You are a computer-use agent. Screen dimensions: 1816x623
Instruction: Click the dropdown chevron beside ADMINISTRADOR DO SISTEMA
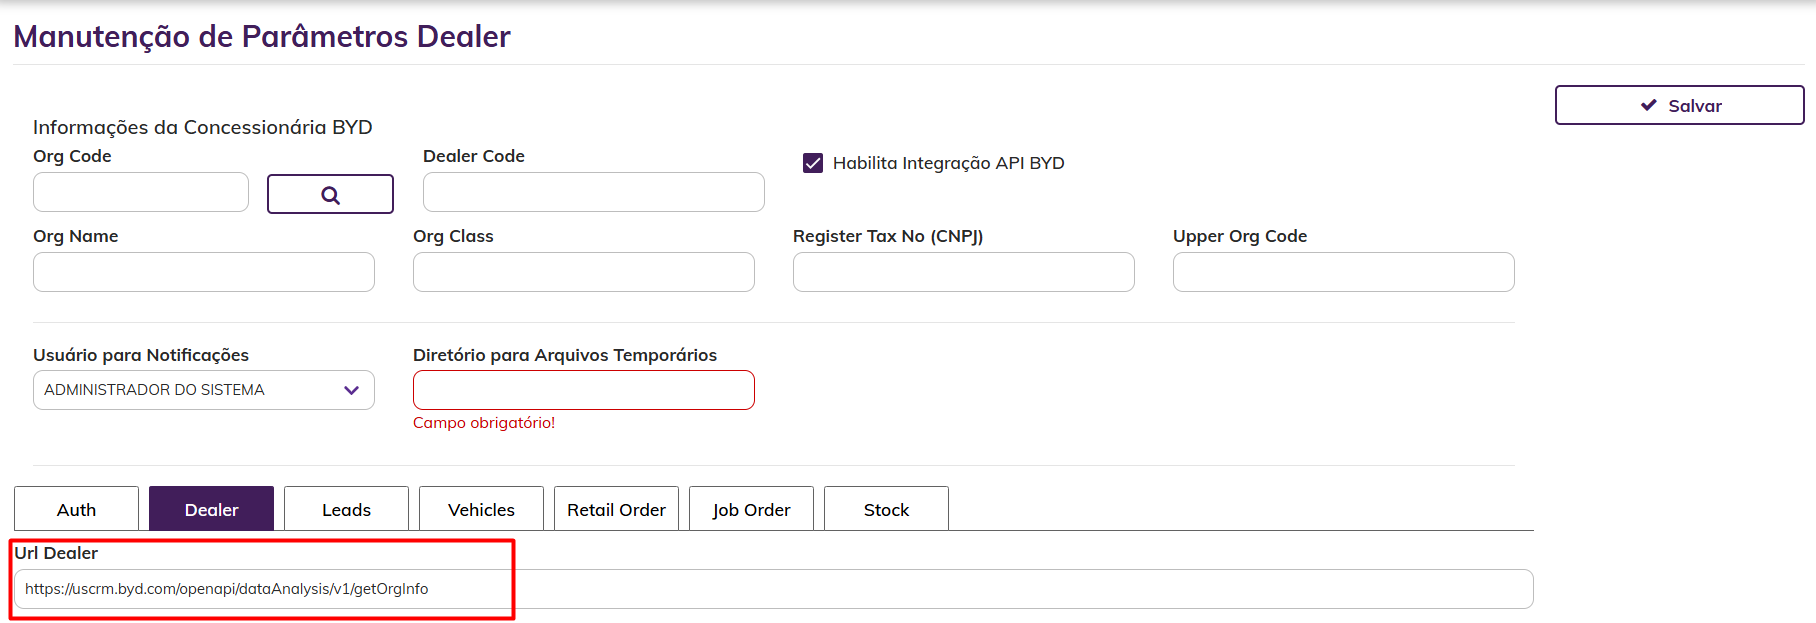[351, 390]
